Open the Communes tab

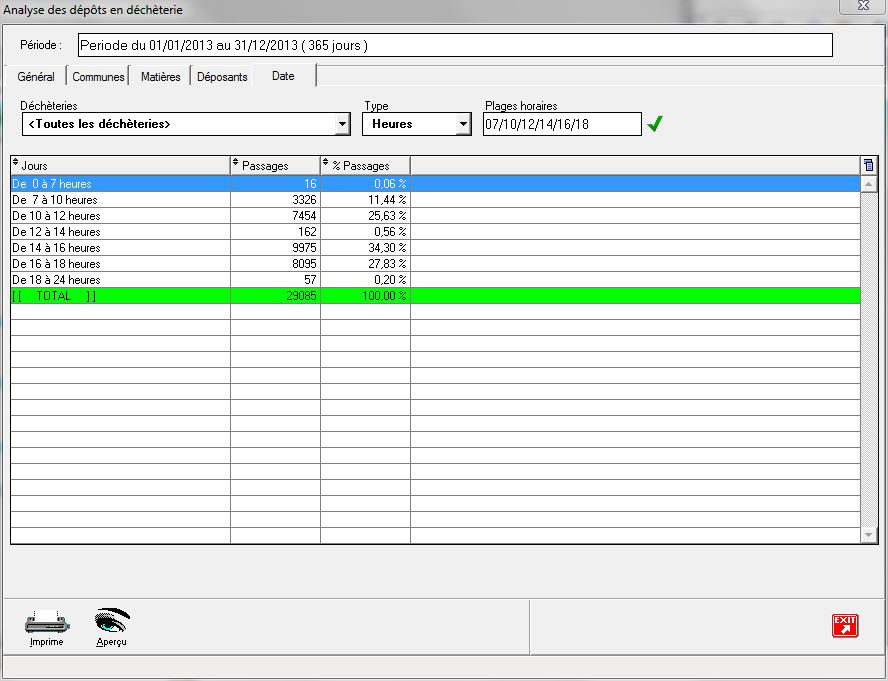tap(98, 77)
